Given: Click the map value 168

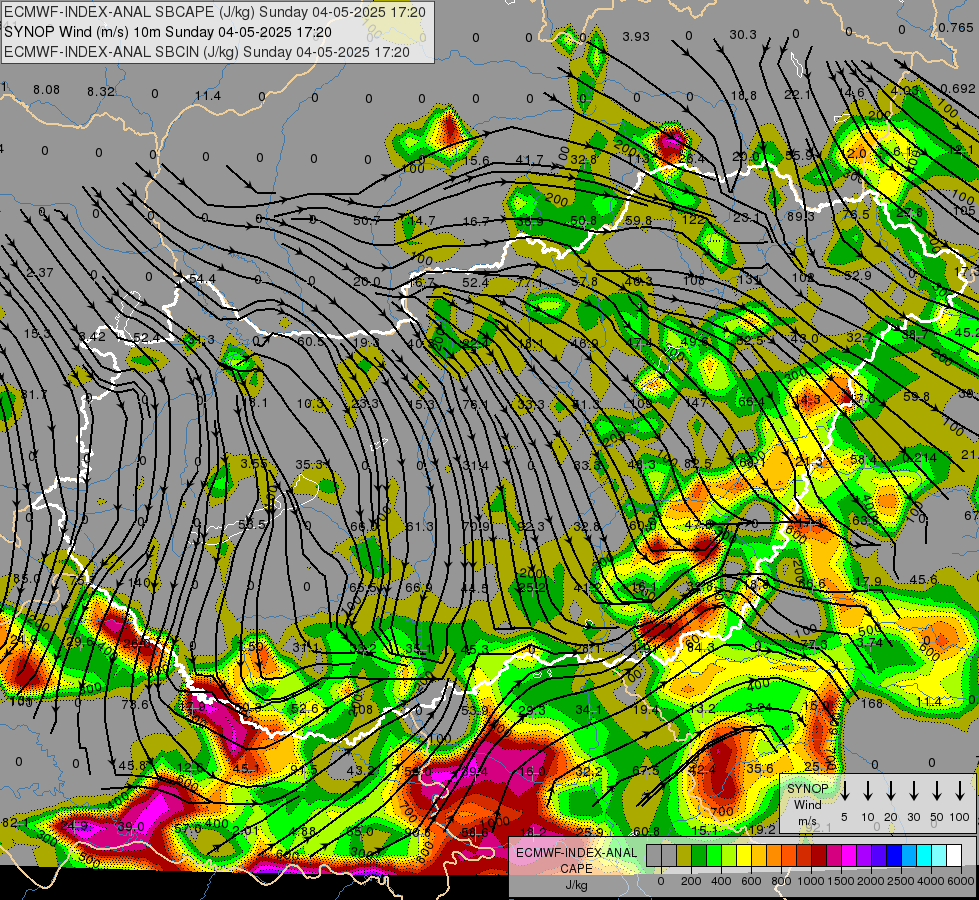Looking at the screenshot, I should (x=872, y=704).
